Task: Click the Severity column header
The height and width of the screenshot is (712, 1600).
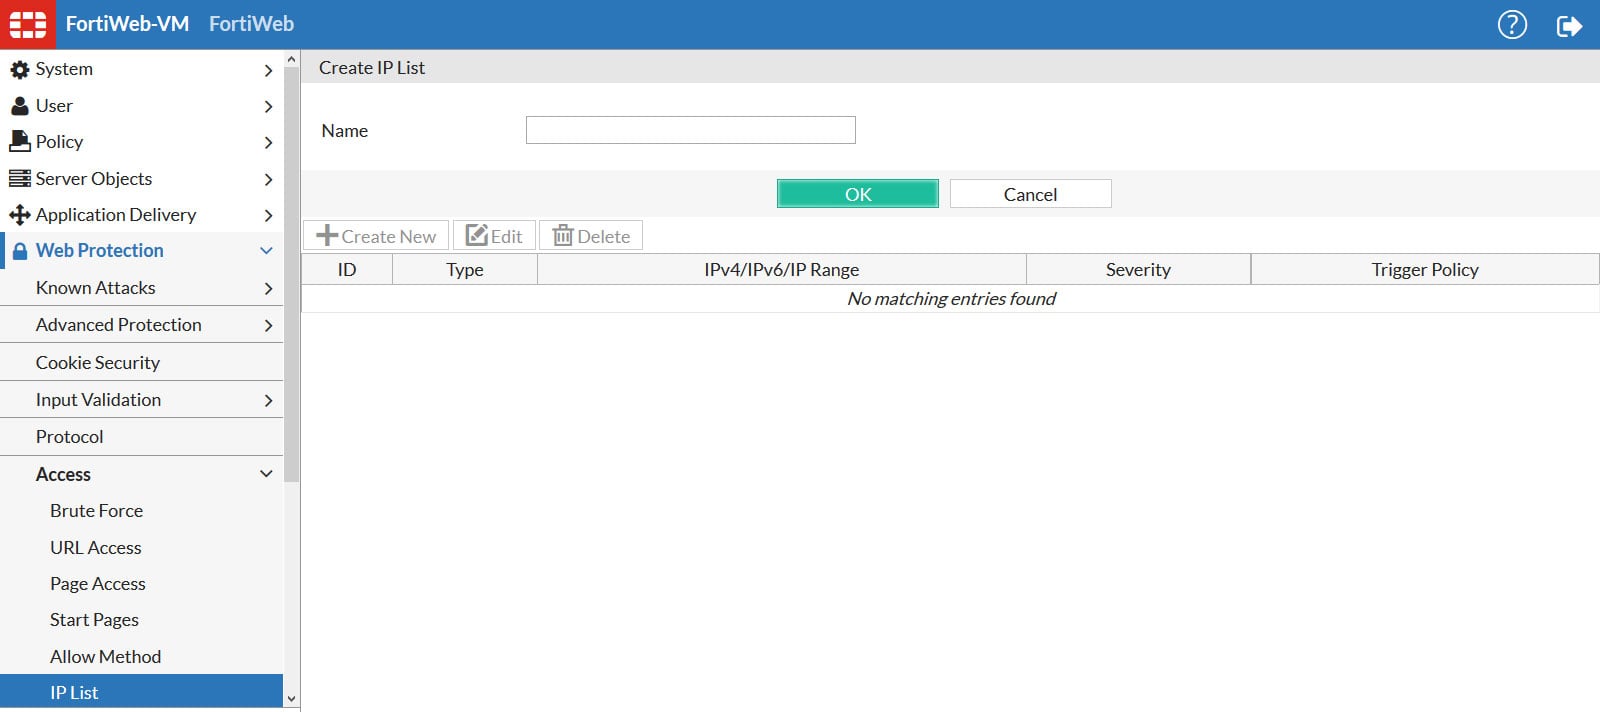Action: pos(1138,269)
